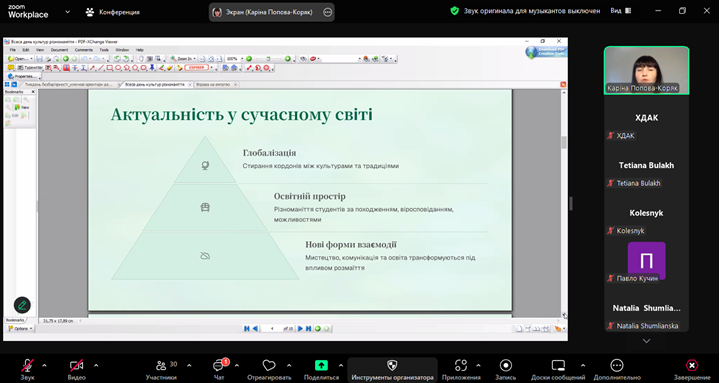This screenshot has height=383, width=720.
Task: Click the Save floppy disk icon
Action: click(x=39, y=59)
